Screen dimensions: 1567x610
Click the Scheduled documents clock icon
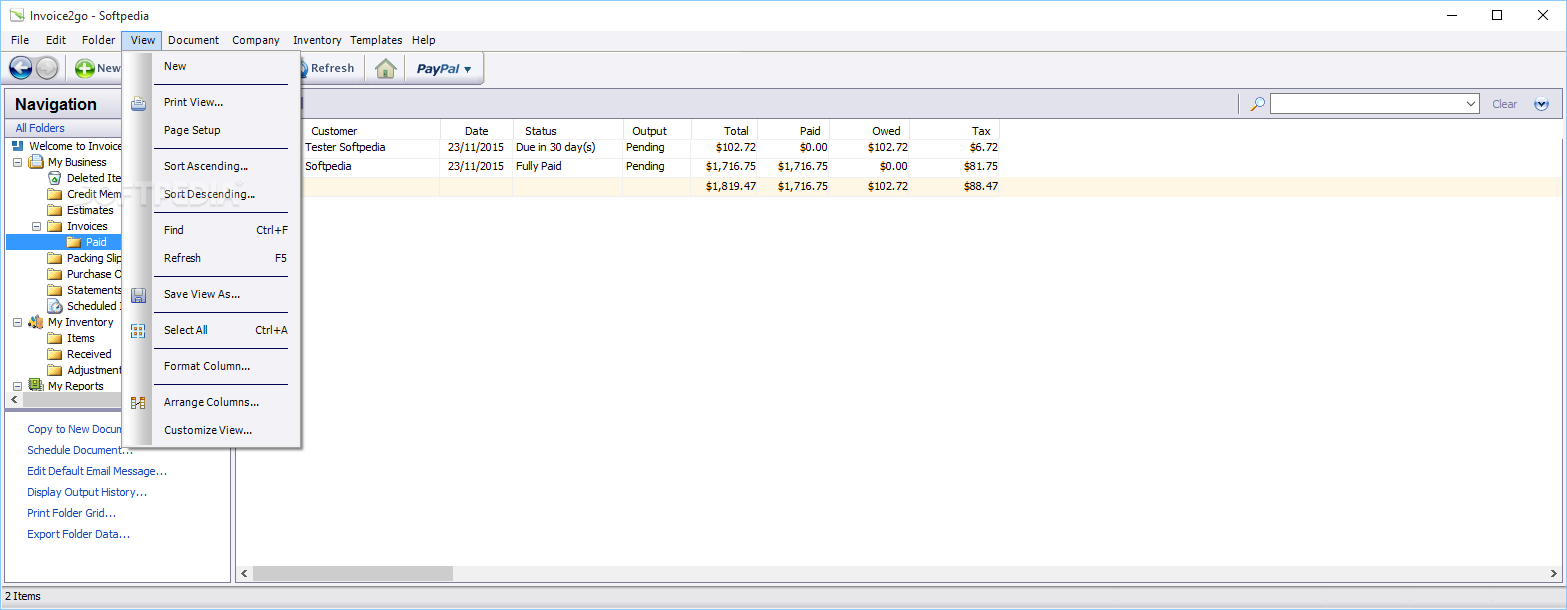click(x=55, y=306)
